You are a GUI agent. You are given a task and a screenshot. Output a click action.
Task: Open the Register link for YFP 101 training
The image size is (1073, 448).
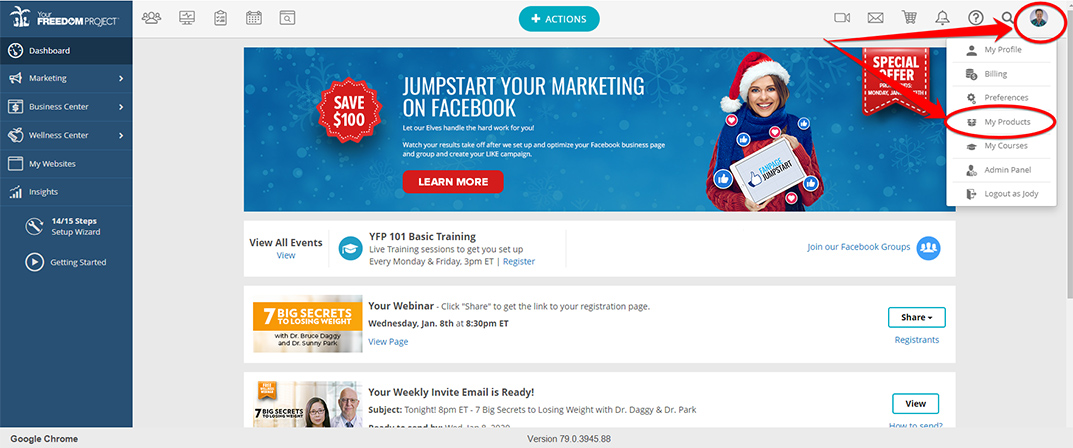coord(519,261)
